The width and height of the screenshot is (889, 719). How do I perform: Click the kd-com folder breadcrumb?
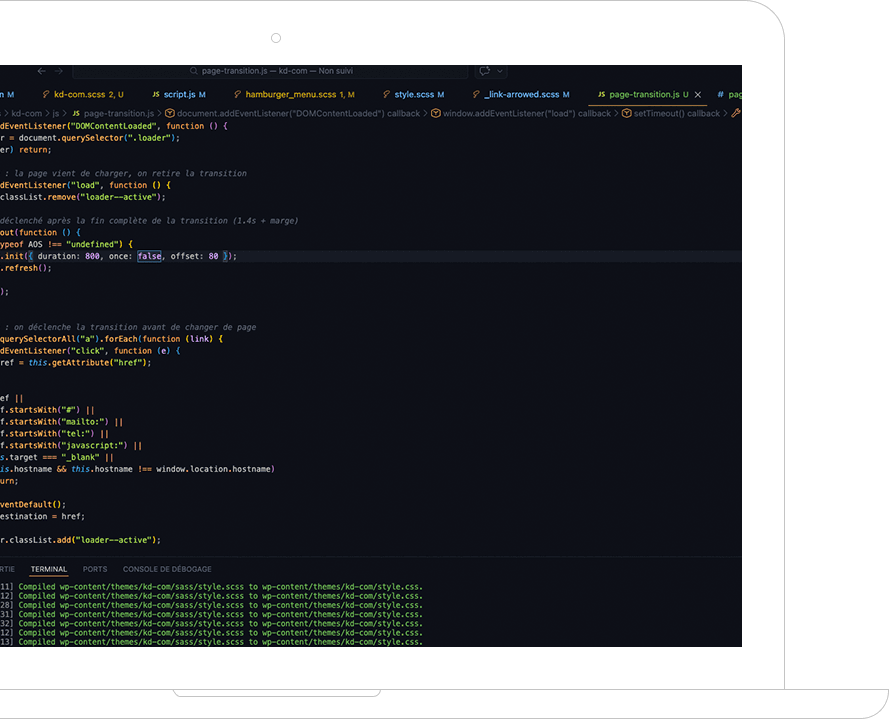point(26,114)
